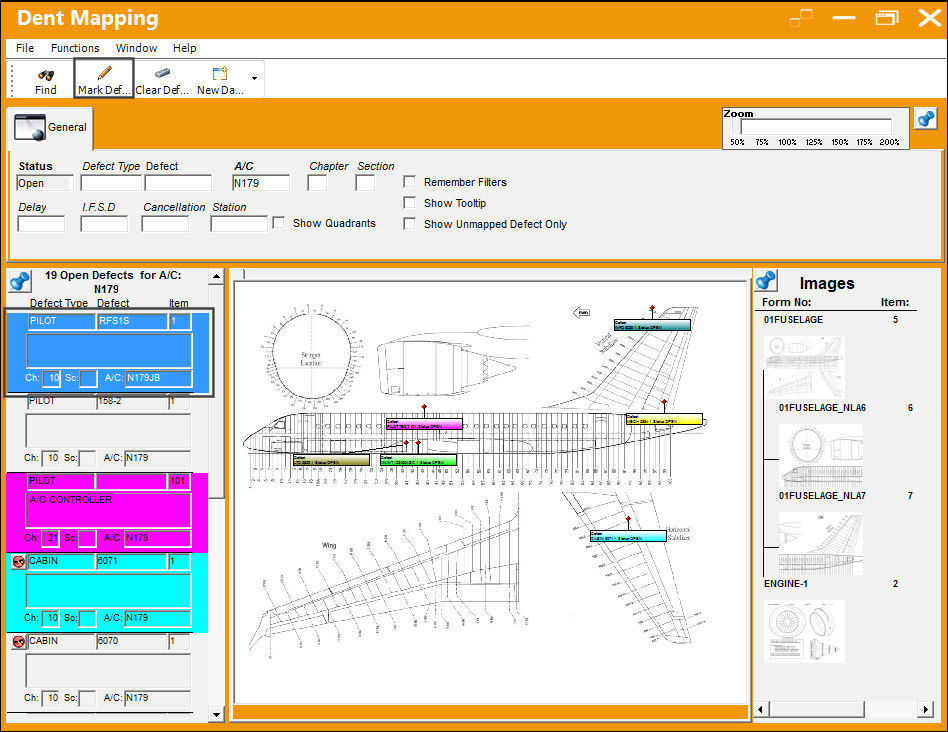Open the File menu

25,48
